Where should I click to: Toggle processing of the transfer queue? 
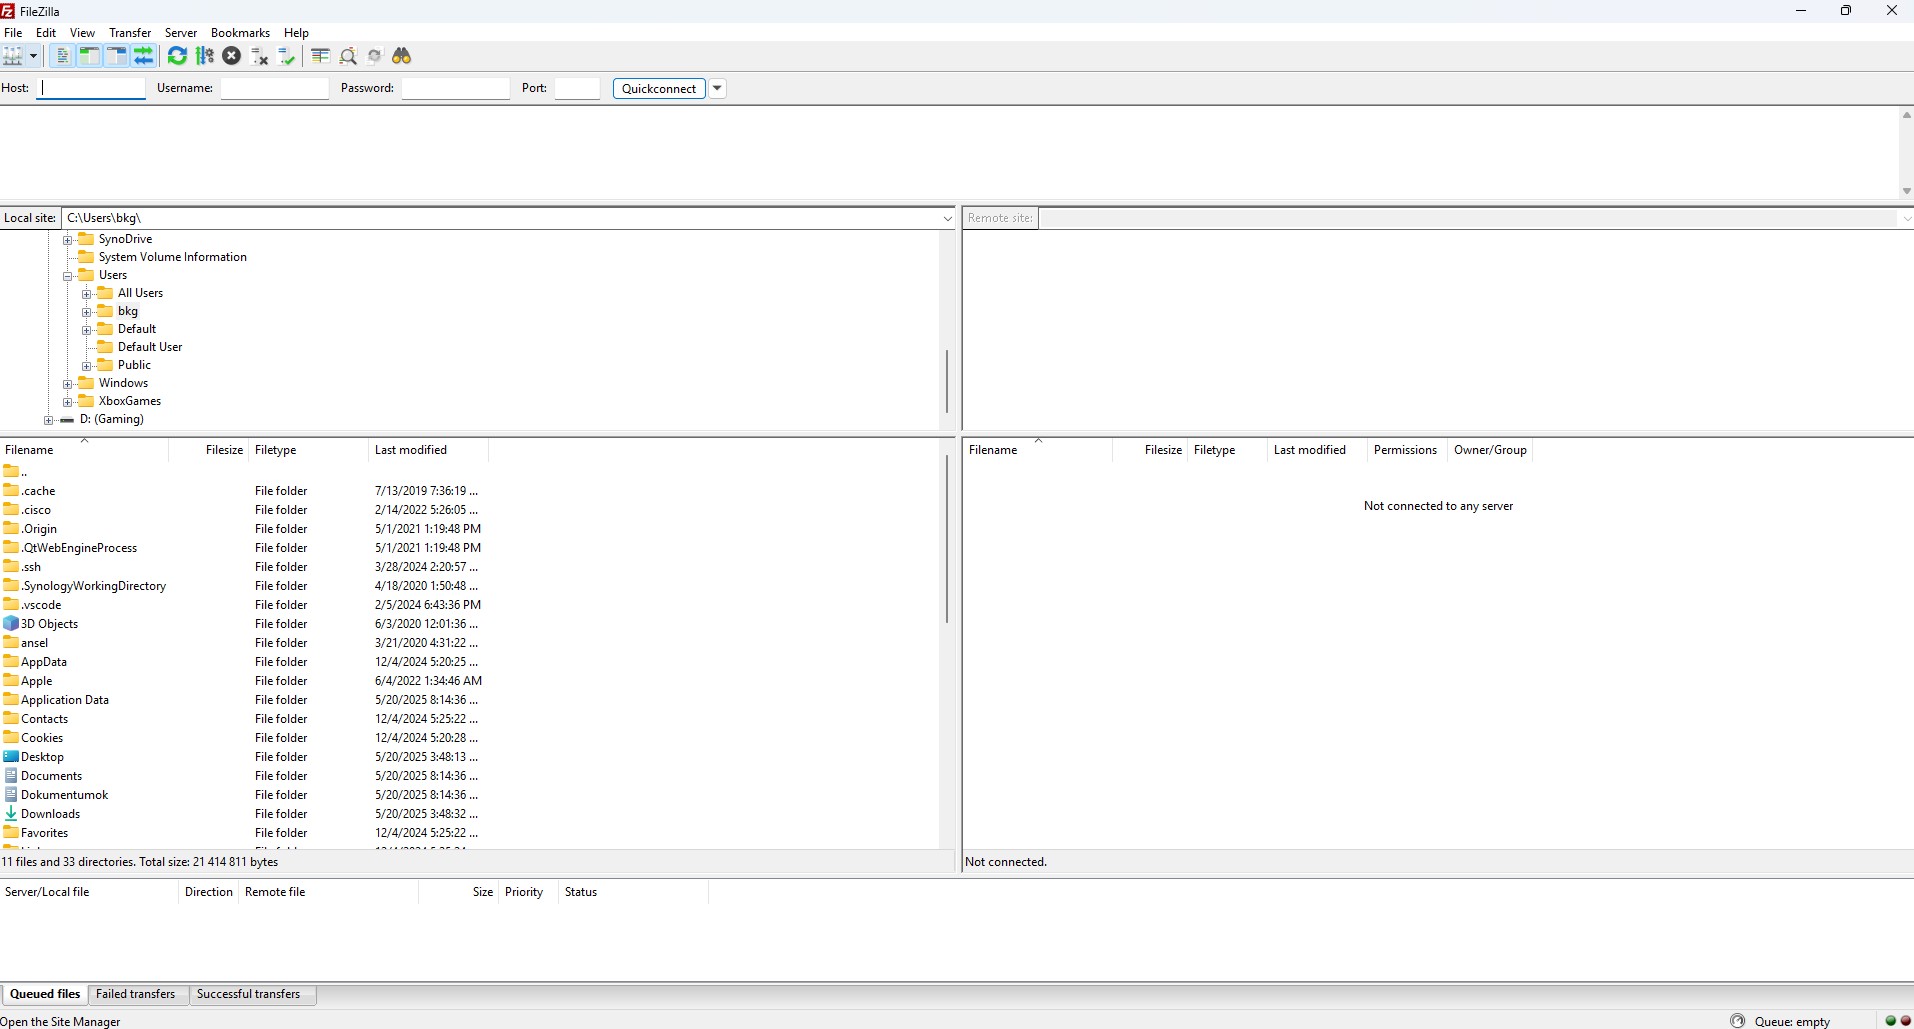[205, 56]
